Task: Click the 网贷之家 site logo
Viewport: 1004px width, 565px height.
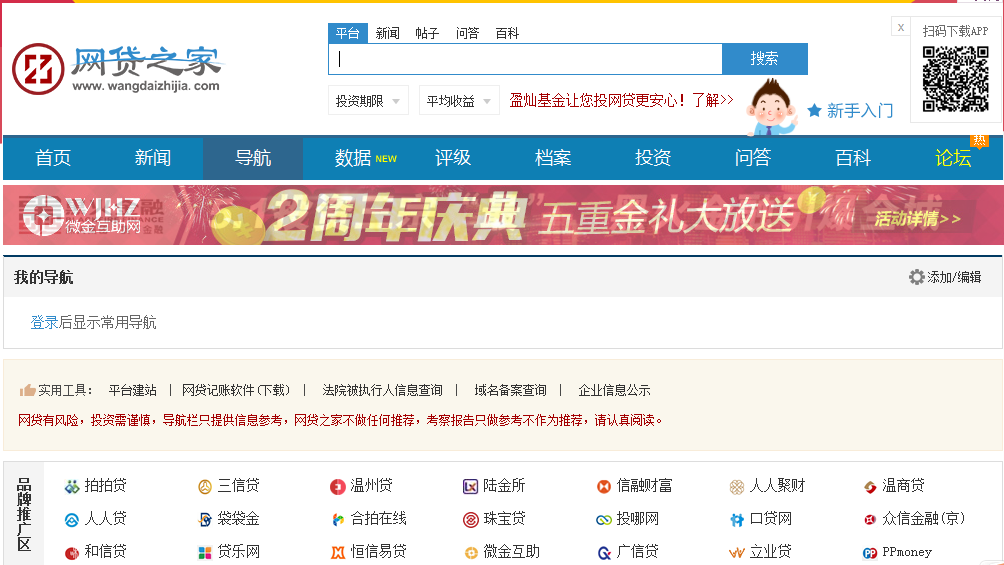Action: coord(116,69)
